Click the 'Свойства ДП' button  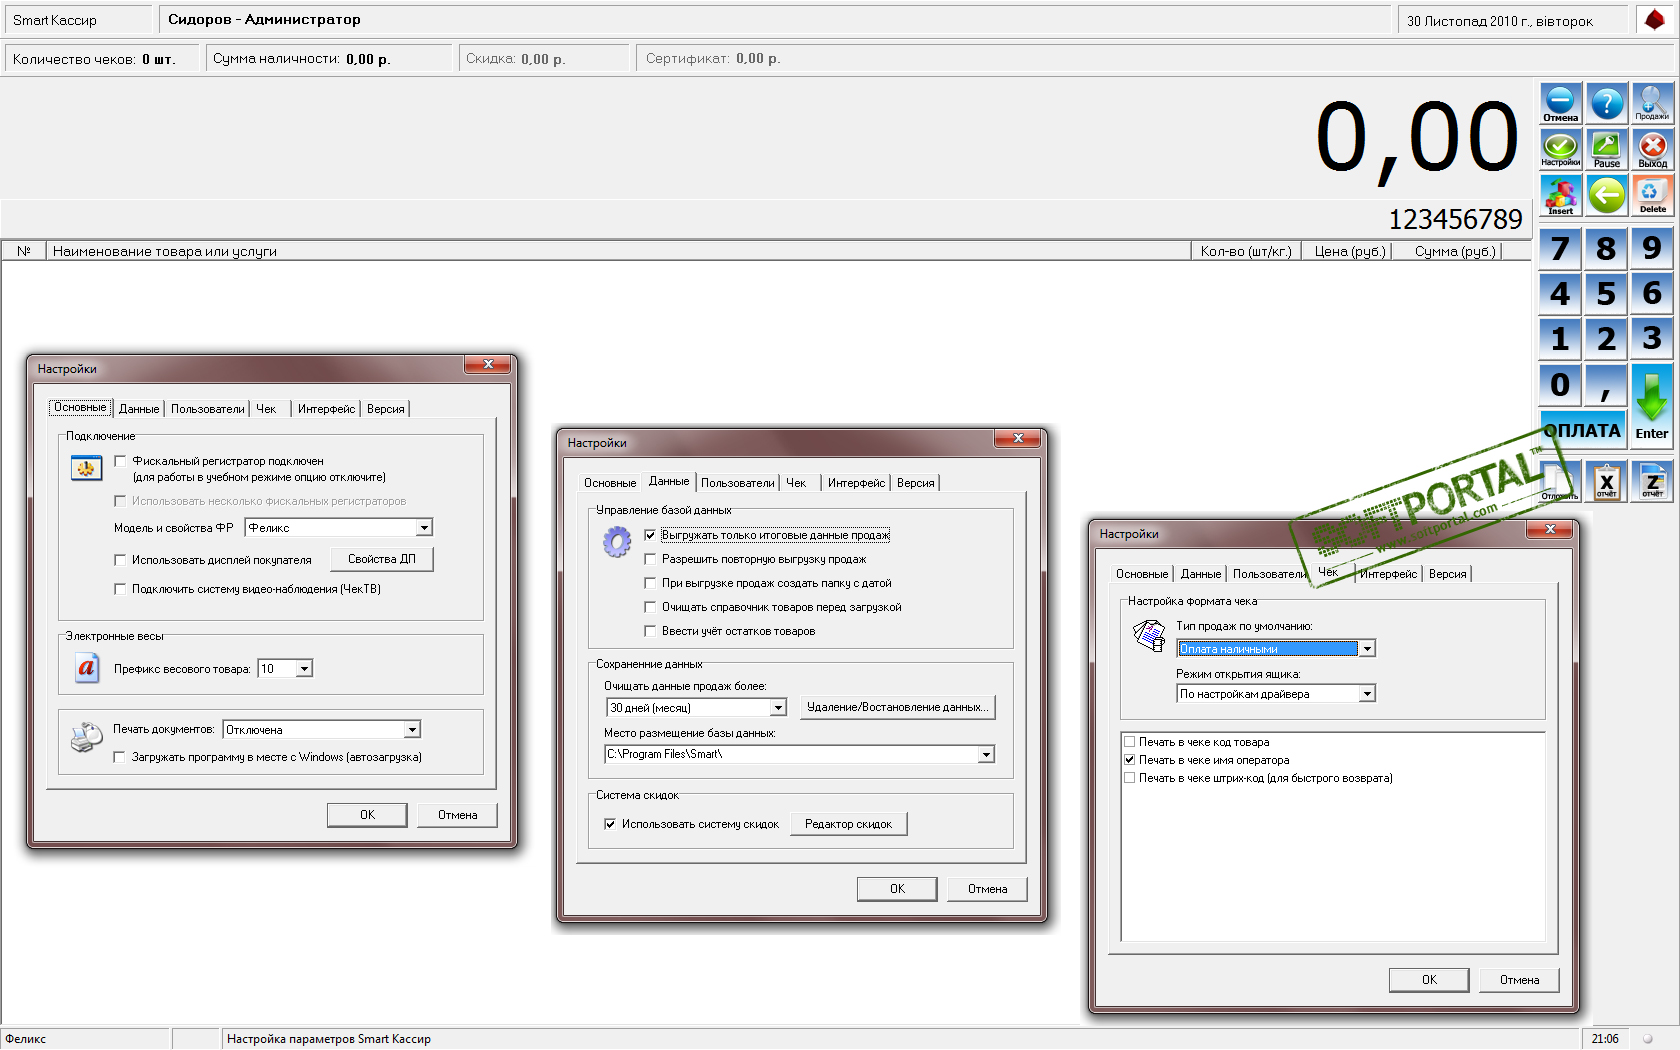[x=382, y=559]
